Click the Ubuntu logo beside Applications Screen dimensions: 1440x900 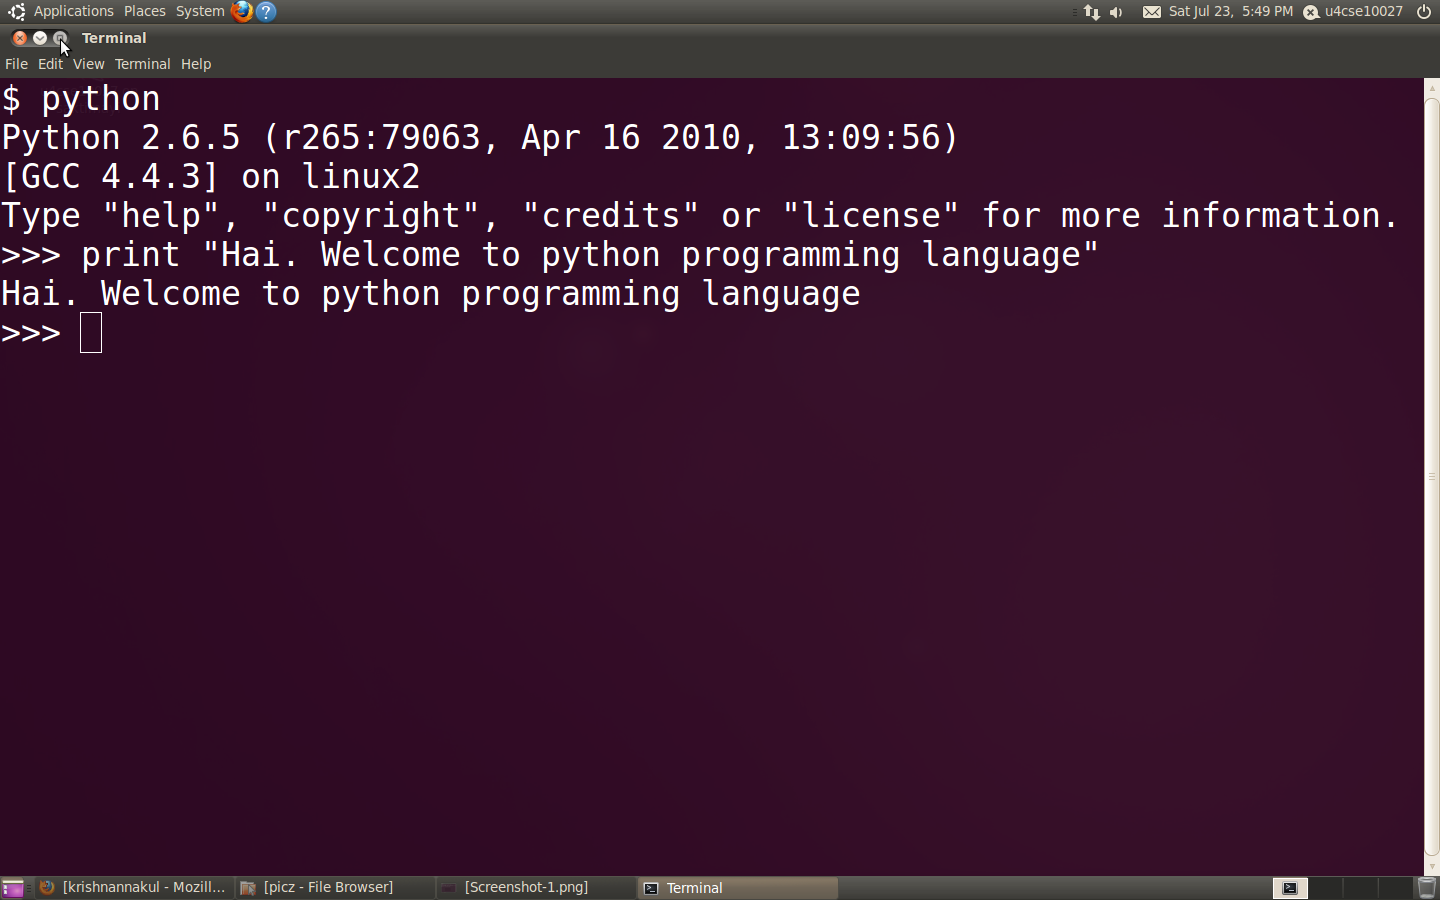16,11
